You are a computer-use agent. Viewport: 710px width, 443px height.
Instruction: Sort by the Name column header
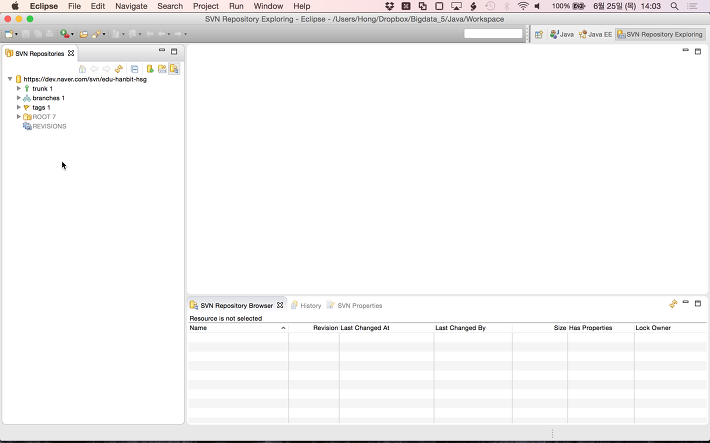point(238,328)
